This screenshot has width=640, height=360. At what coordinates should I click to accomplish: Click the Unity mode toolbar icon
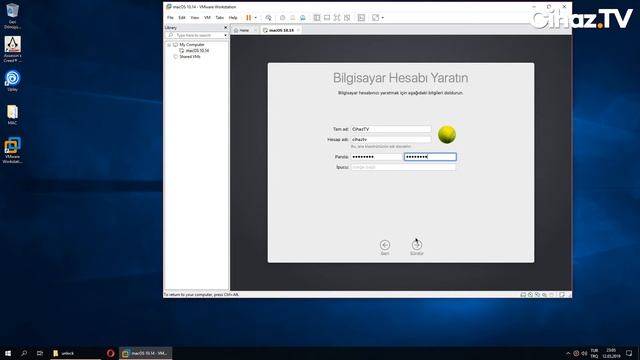click(x=347, y=18)
